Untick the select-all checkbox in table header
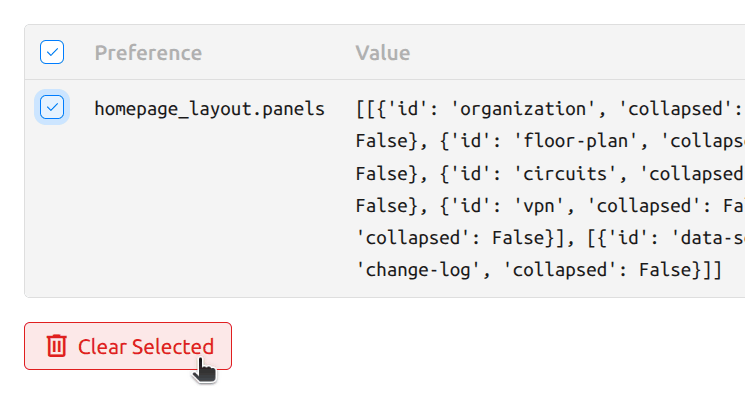The image size is (745, 394). 52,52
